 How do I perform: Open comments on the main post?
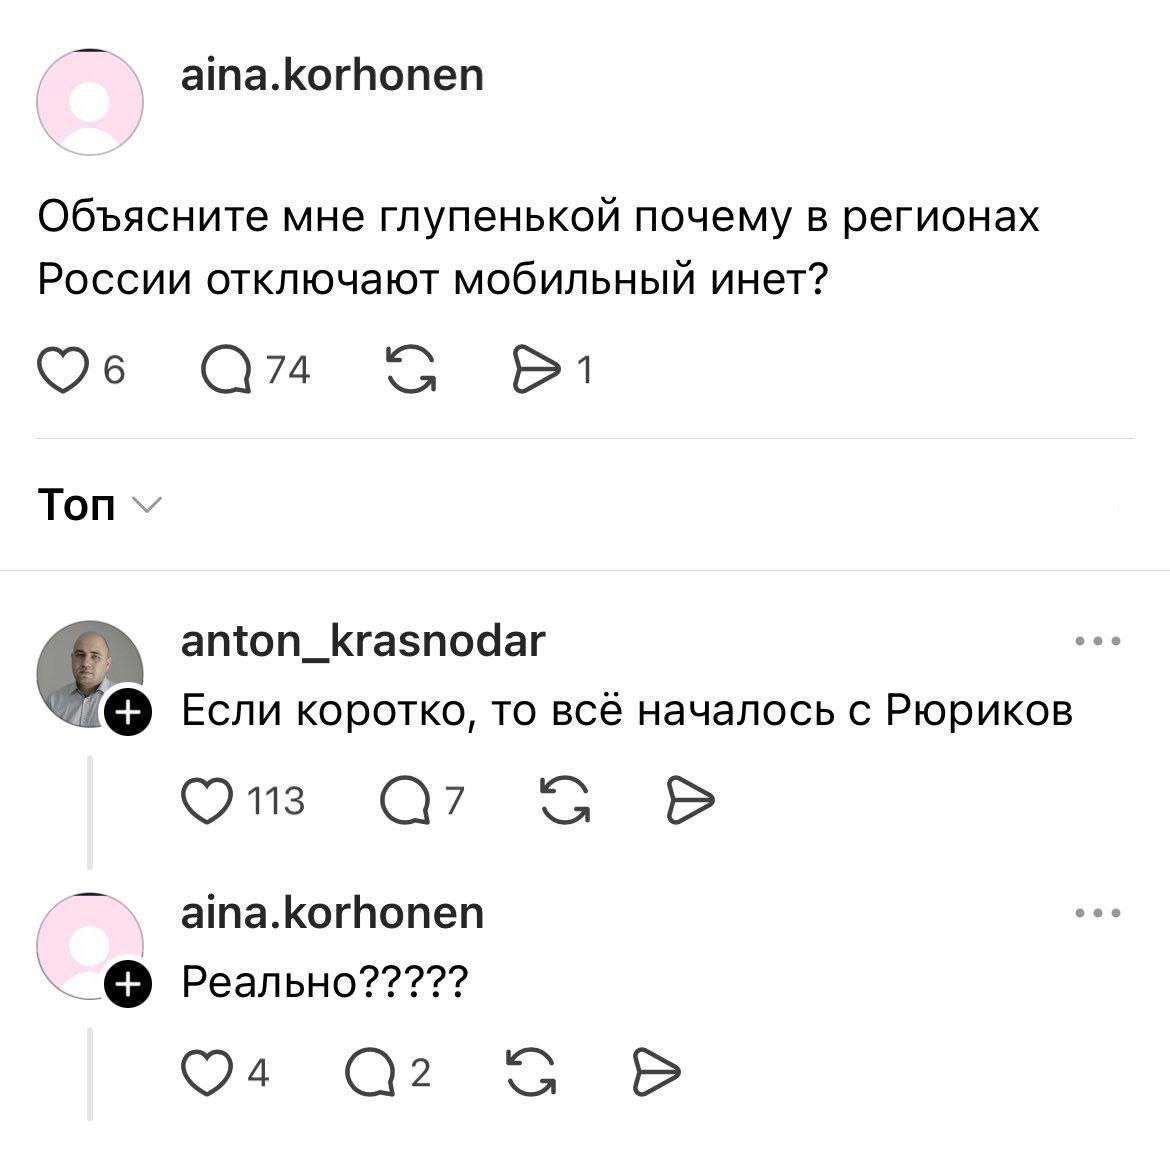224,371
